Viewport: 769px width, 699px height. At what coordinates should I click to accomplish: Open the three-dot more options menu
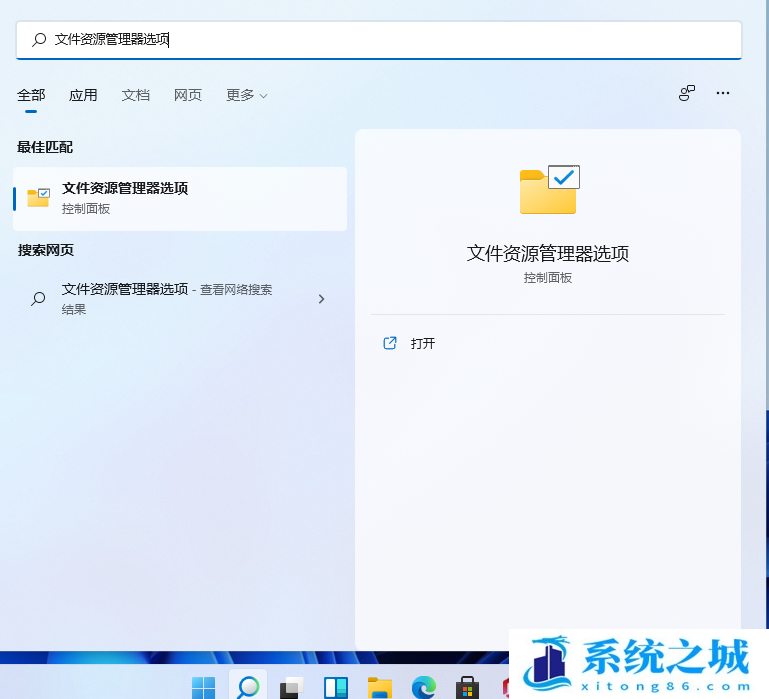pyautogui.click(x=723, y=93)
